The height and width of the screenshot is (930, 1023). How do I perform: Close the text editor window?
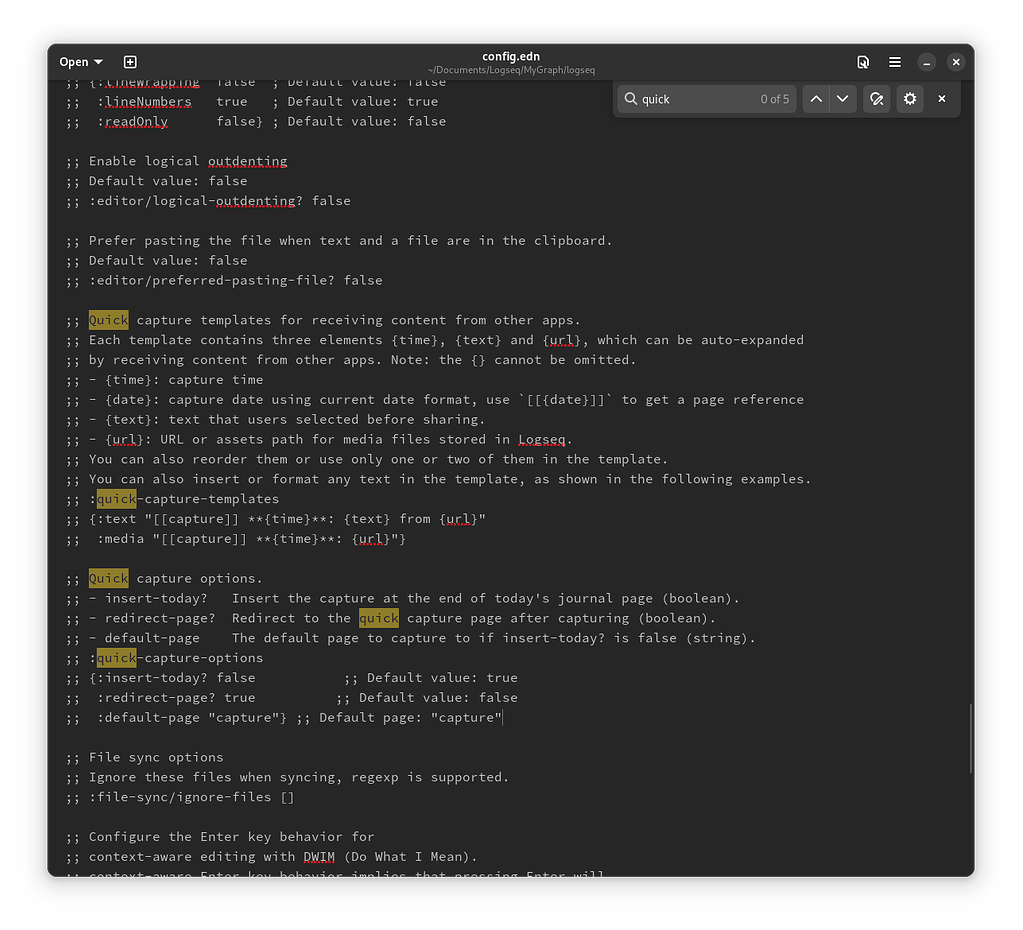pos(956,62)
